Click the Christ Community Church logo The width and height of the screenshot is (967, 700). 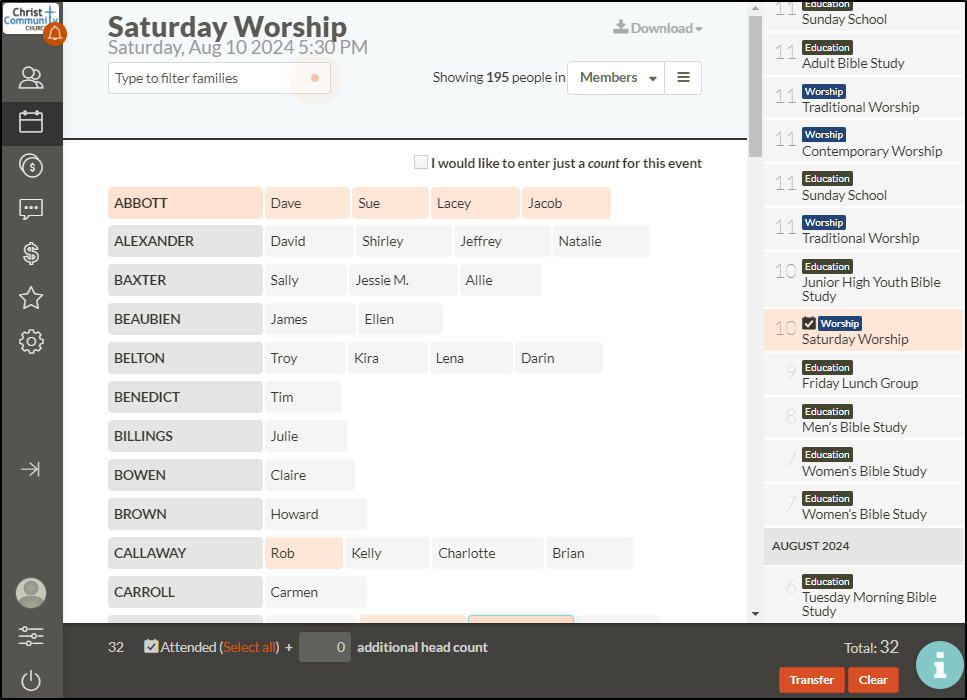click(x=30, y=19)
